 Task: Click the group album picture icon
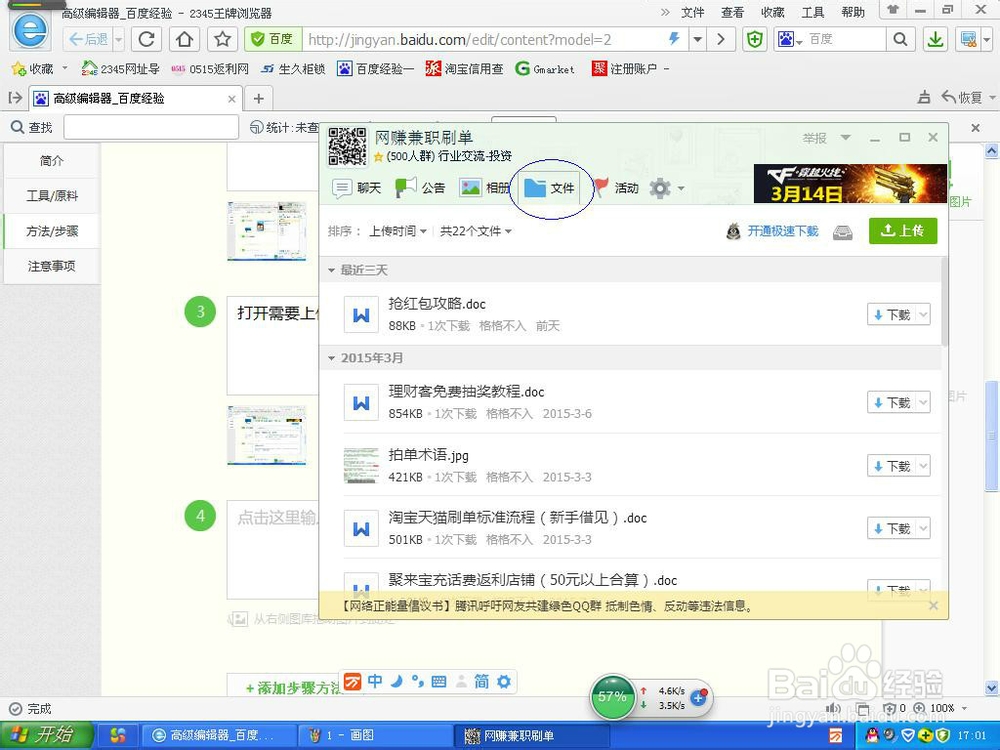point(471,188)
